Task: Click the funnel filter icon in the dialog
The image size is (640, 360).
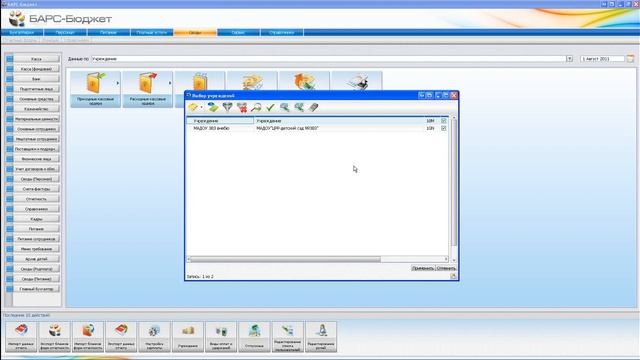Action: [x=227, y=107]
